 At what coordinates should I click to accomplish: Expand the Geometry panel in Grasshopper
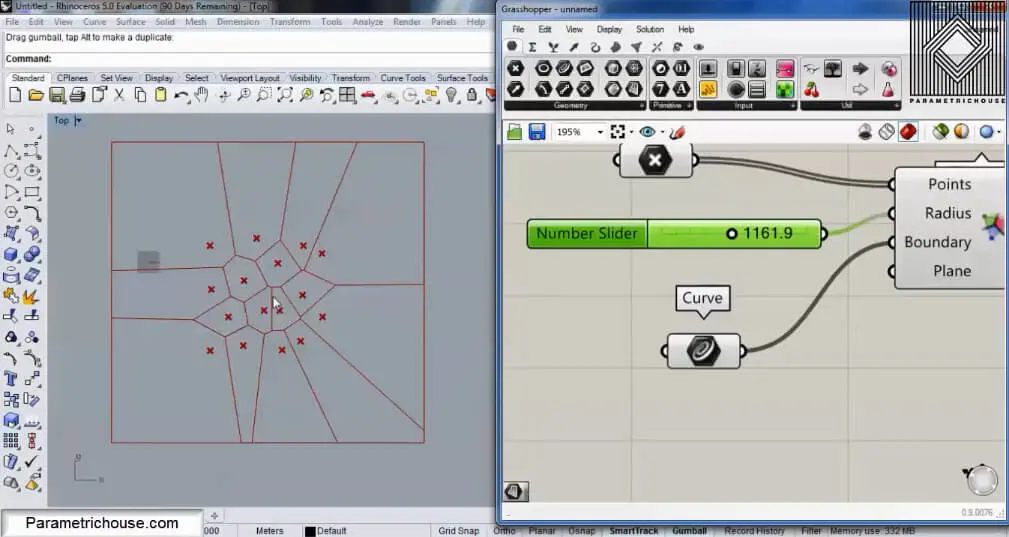click(x=642, y=105)
